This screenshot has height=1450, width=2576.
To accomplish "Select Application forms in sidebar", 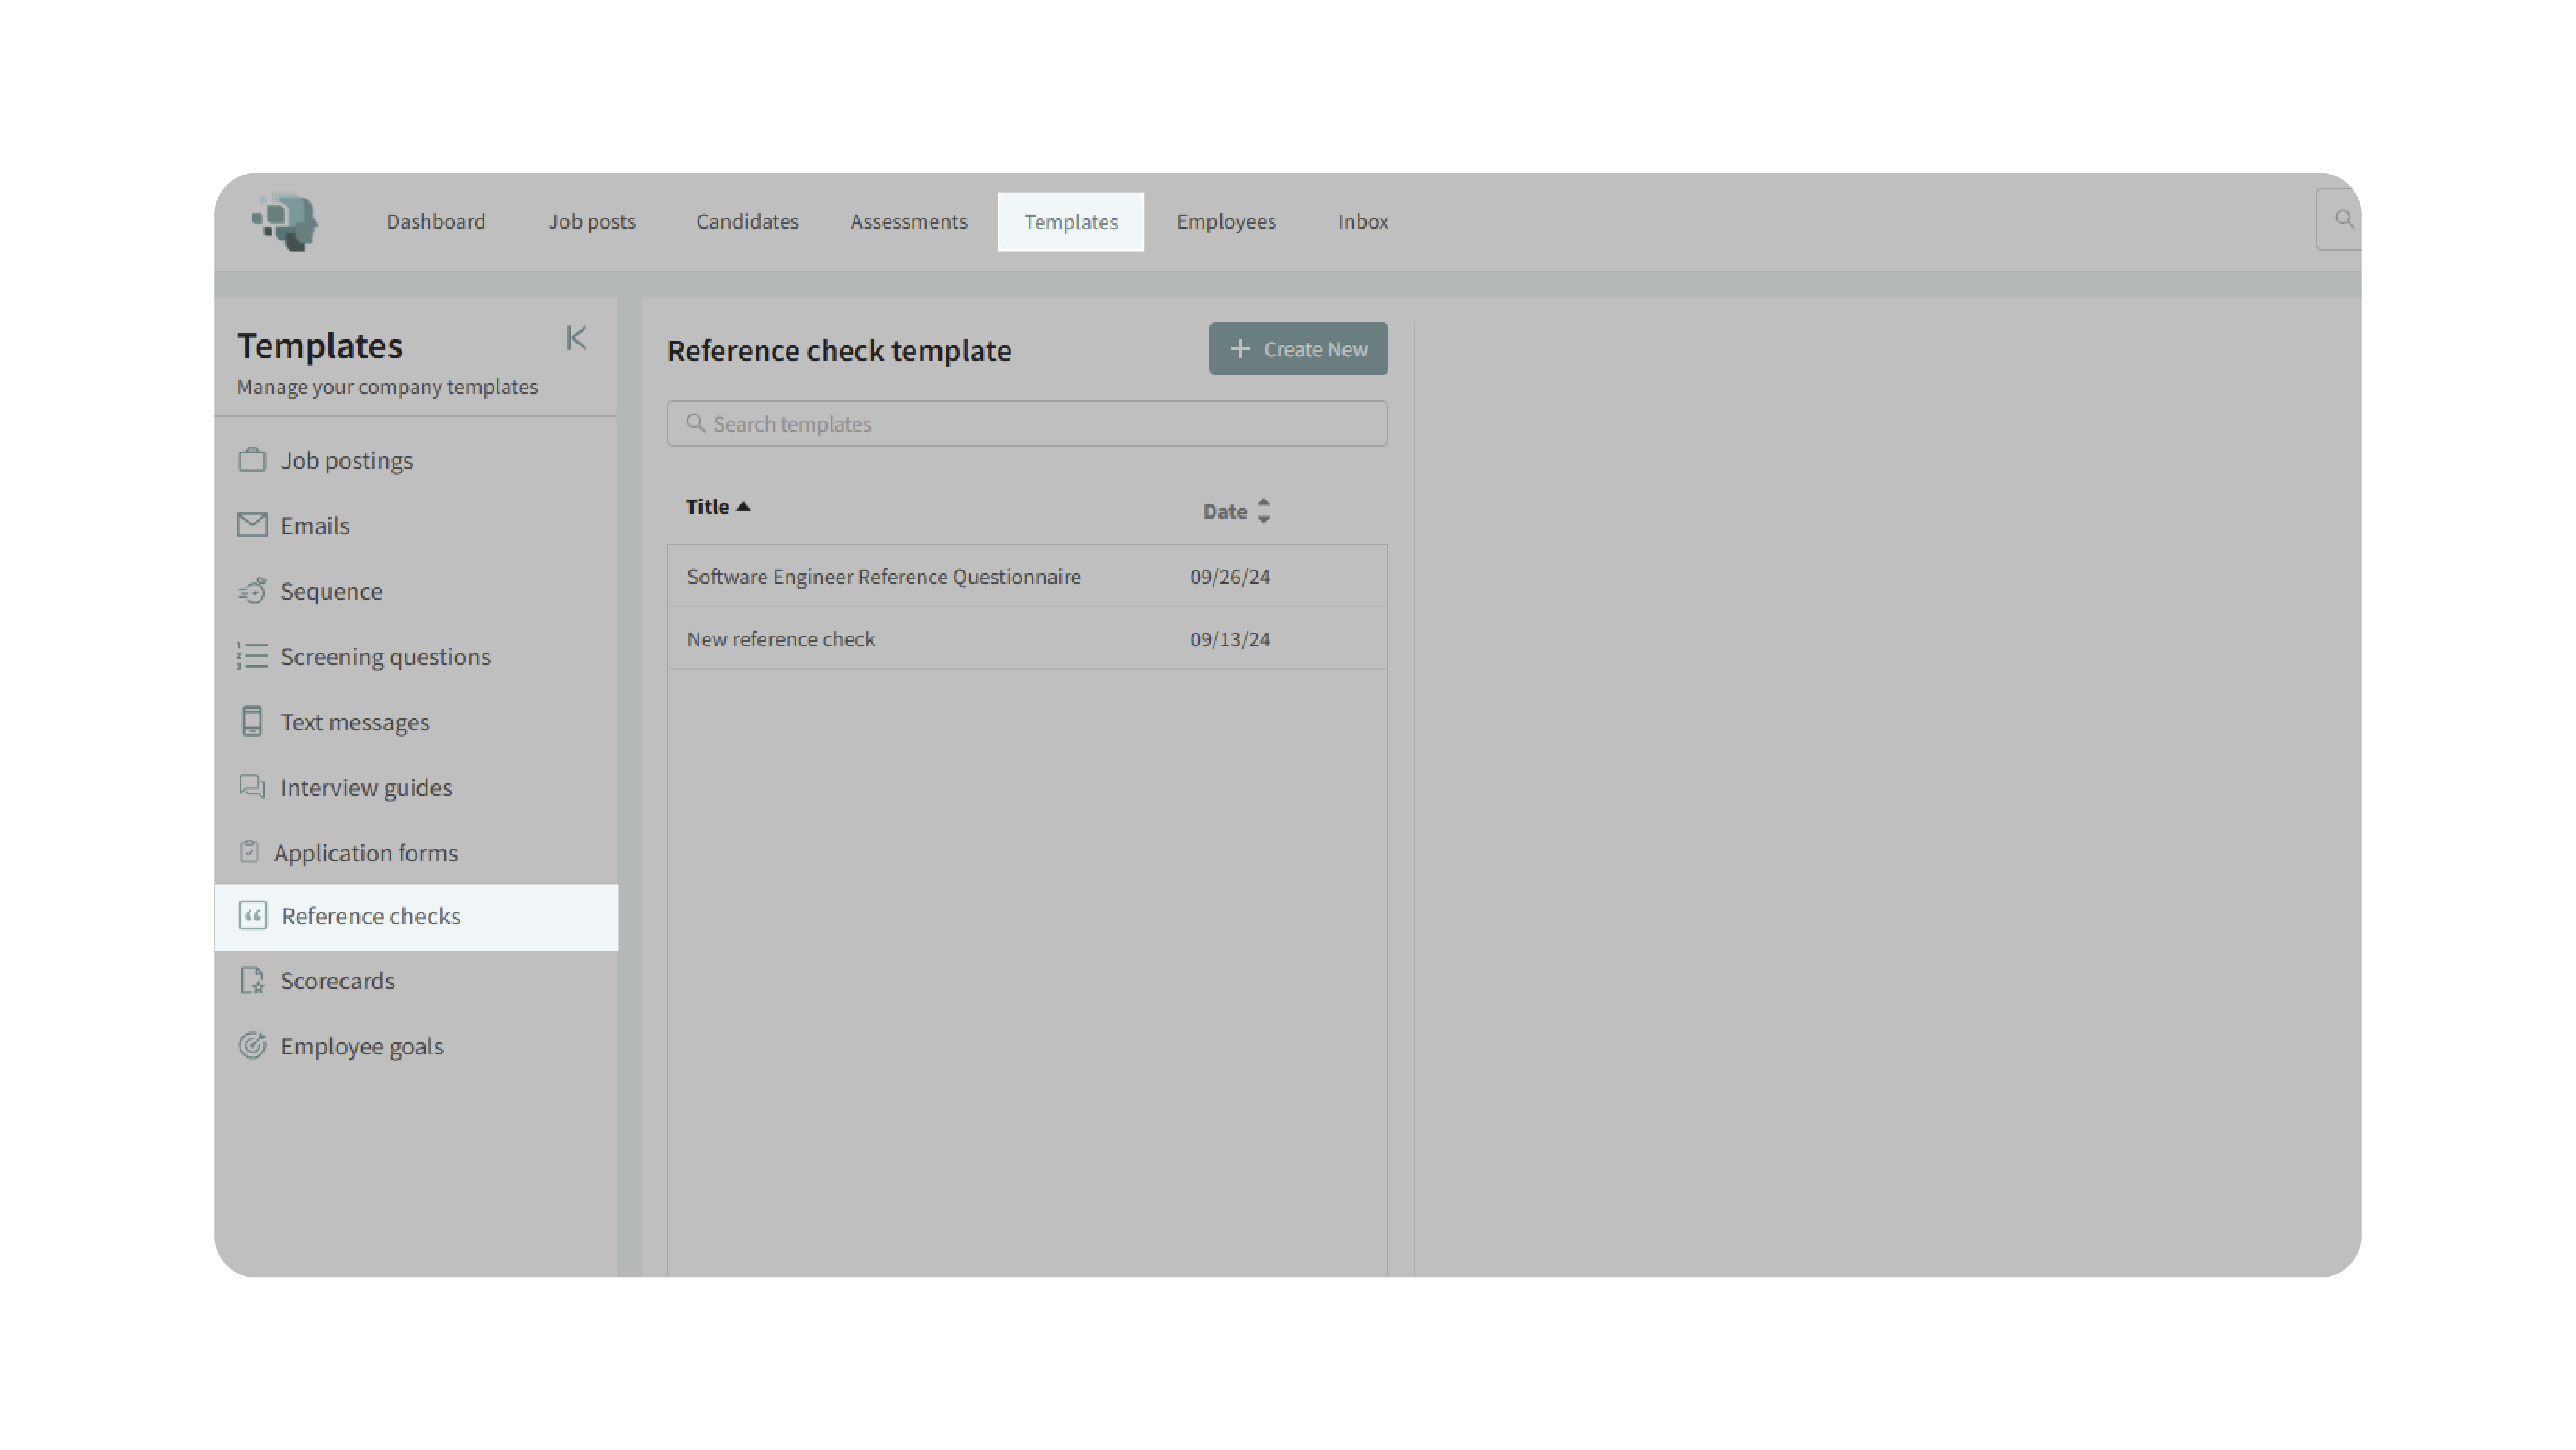I will pos(366,853).
